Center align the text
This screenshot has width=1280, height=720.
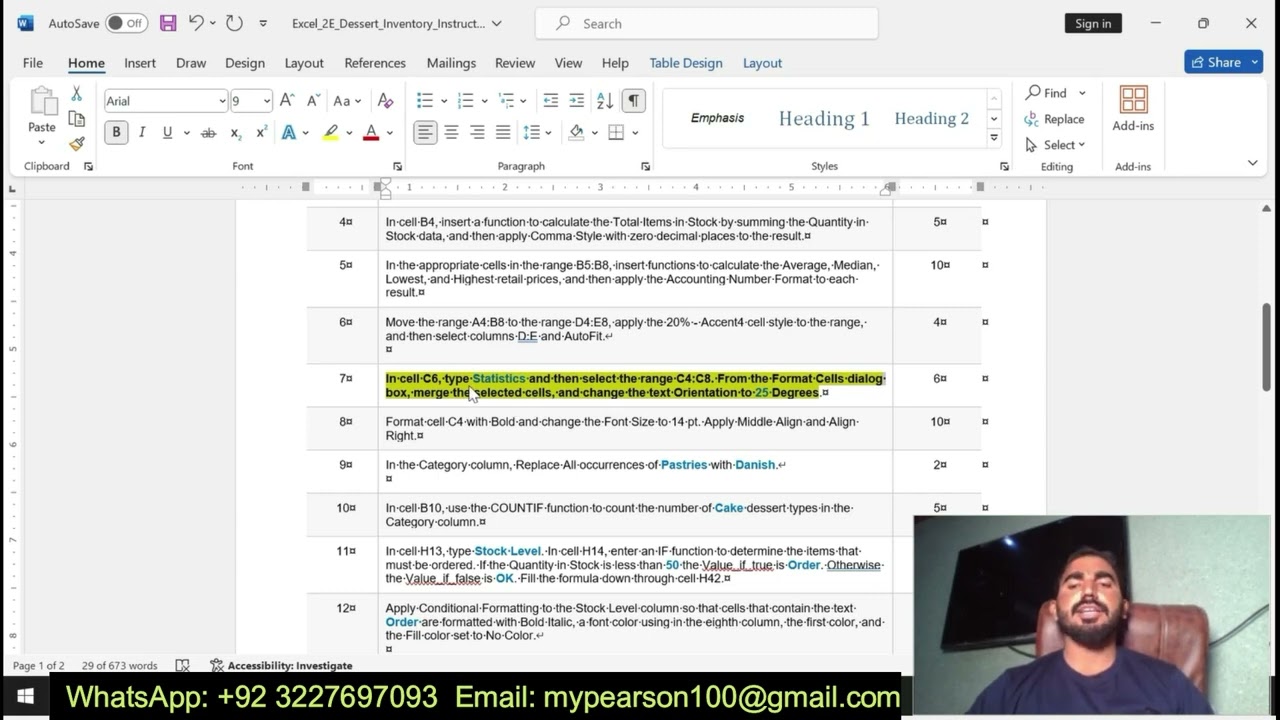click(x=451, y=133)
